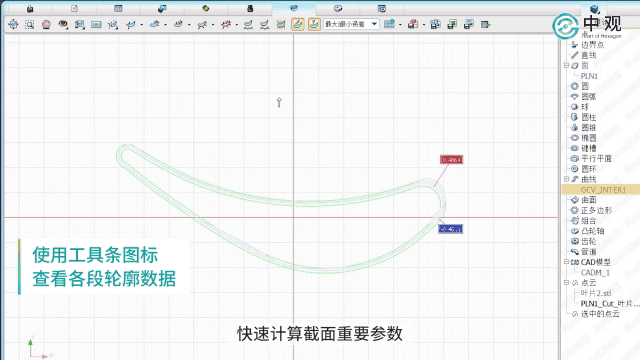Open dropdown arrow beside the report-grid icon

pyautogui.click(x=400, y=25)
